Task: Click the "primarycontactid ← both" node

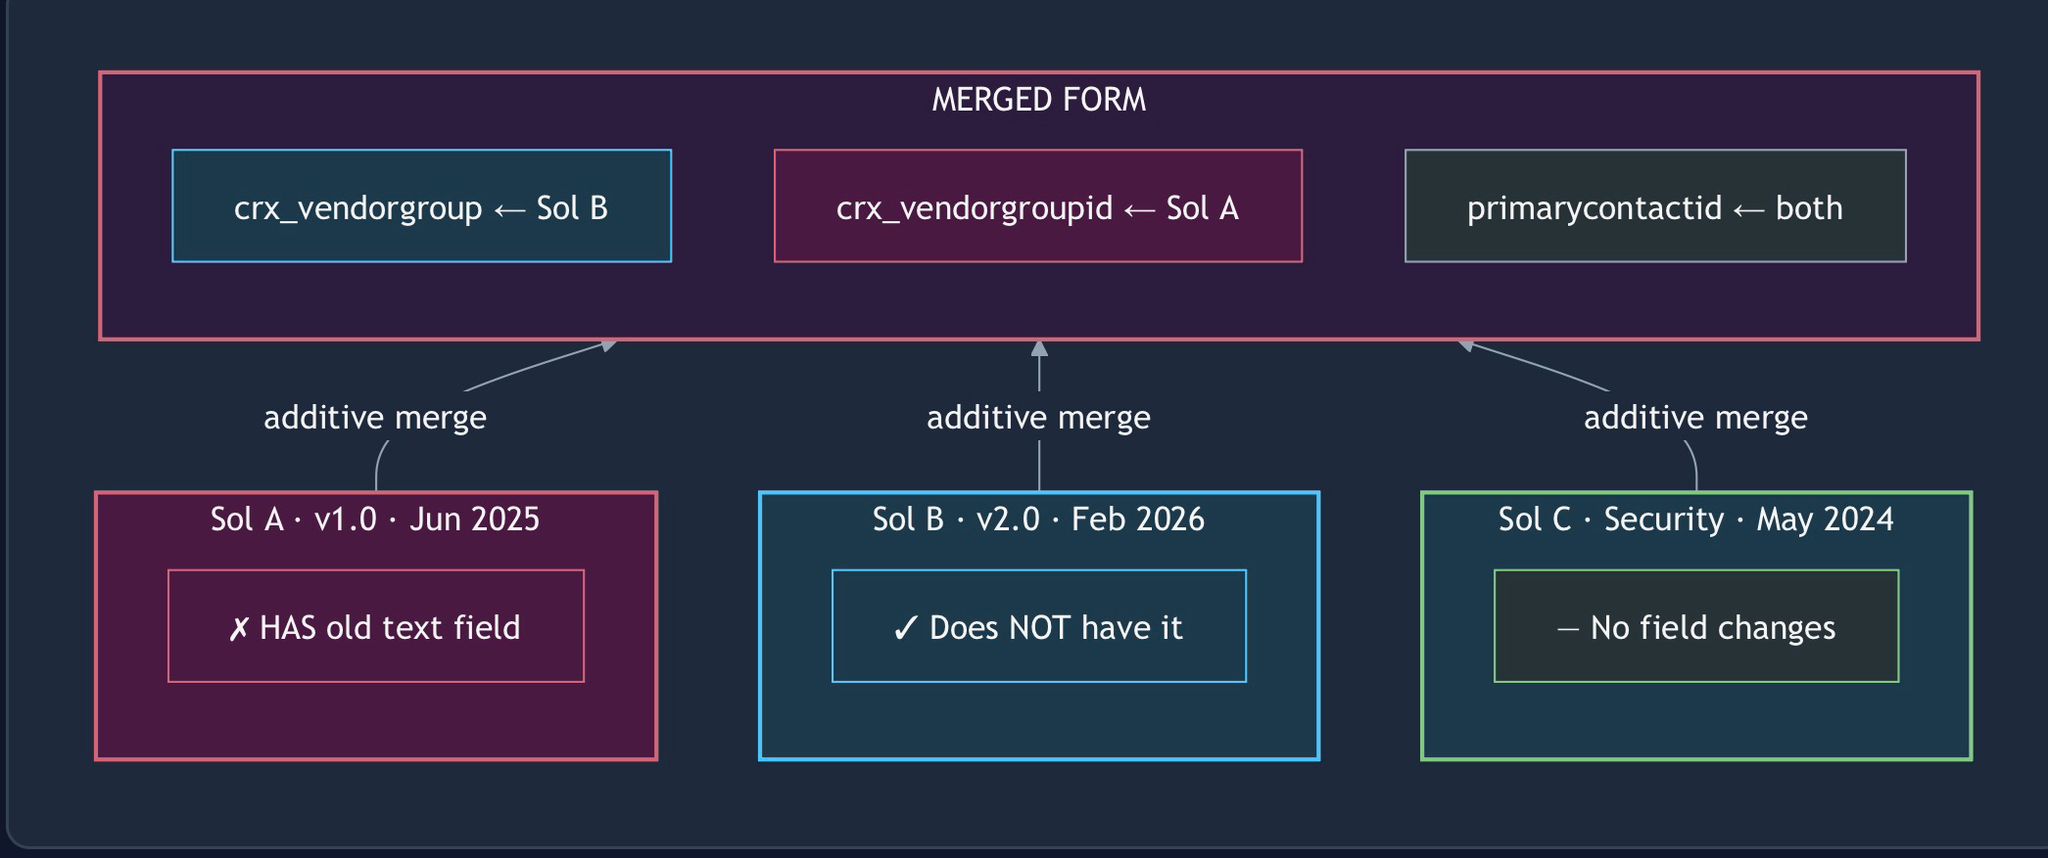Action: (1654, 207)
